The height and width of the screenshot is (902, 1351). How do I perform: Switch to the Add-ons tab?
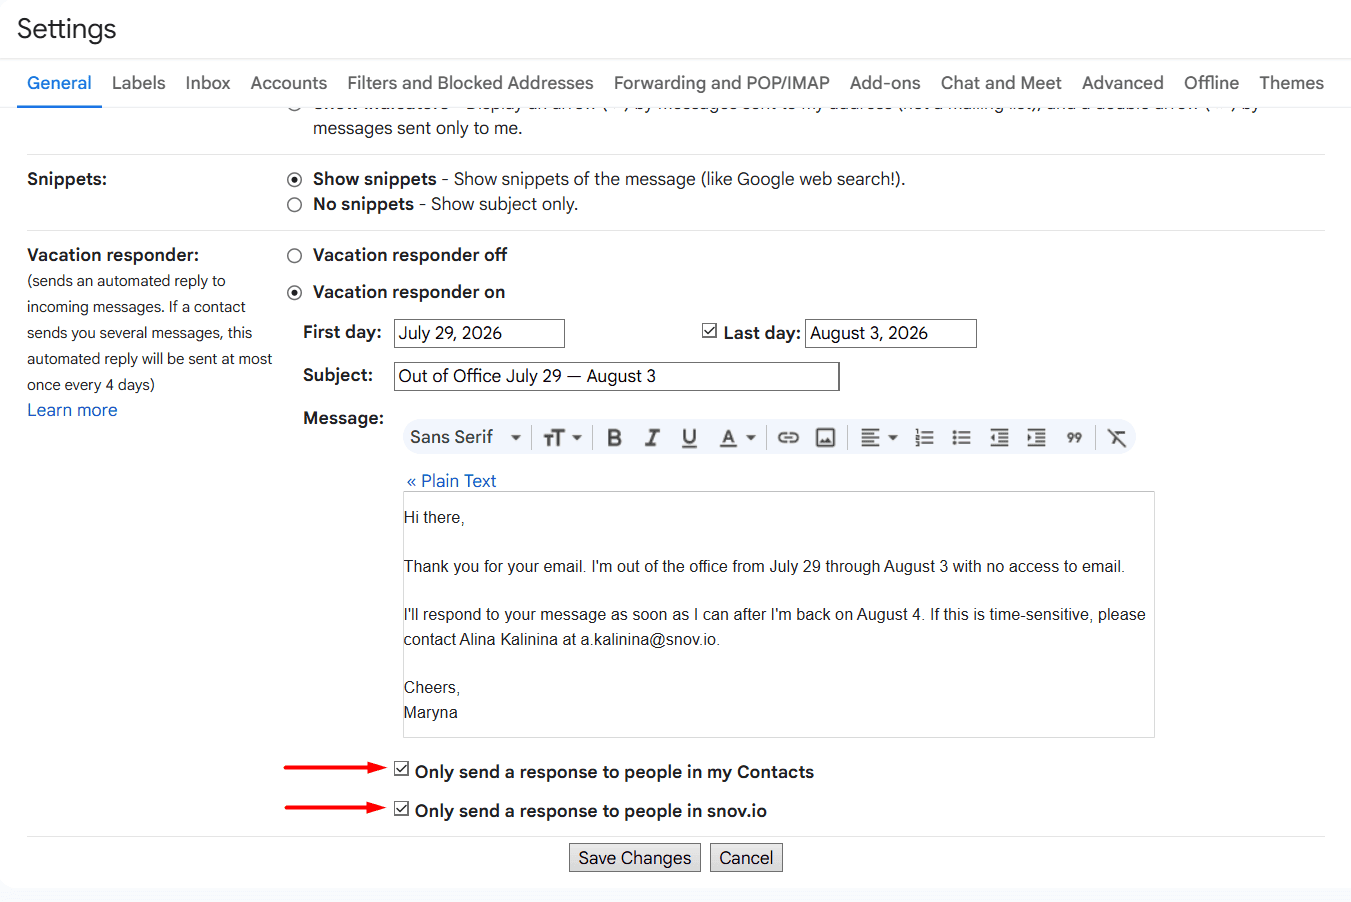pyautogui.click(x=885, y=83)
